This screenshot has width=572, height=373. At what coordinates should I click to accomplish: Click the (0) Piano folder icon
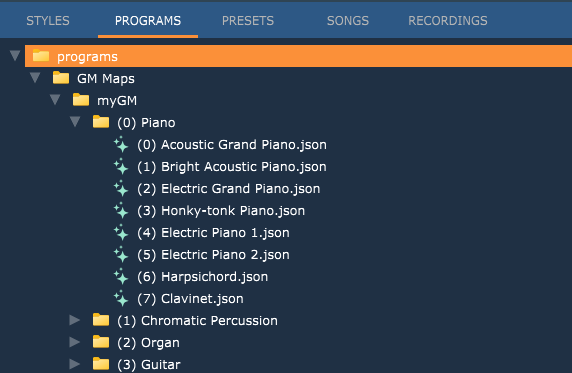tap(101, 122)
